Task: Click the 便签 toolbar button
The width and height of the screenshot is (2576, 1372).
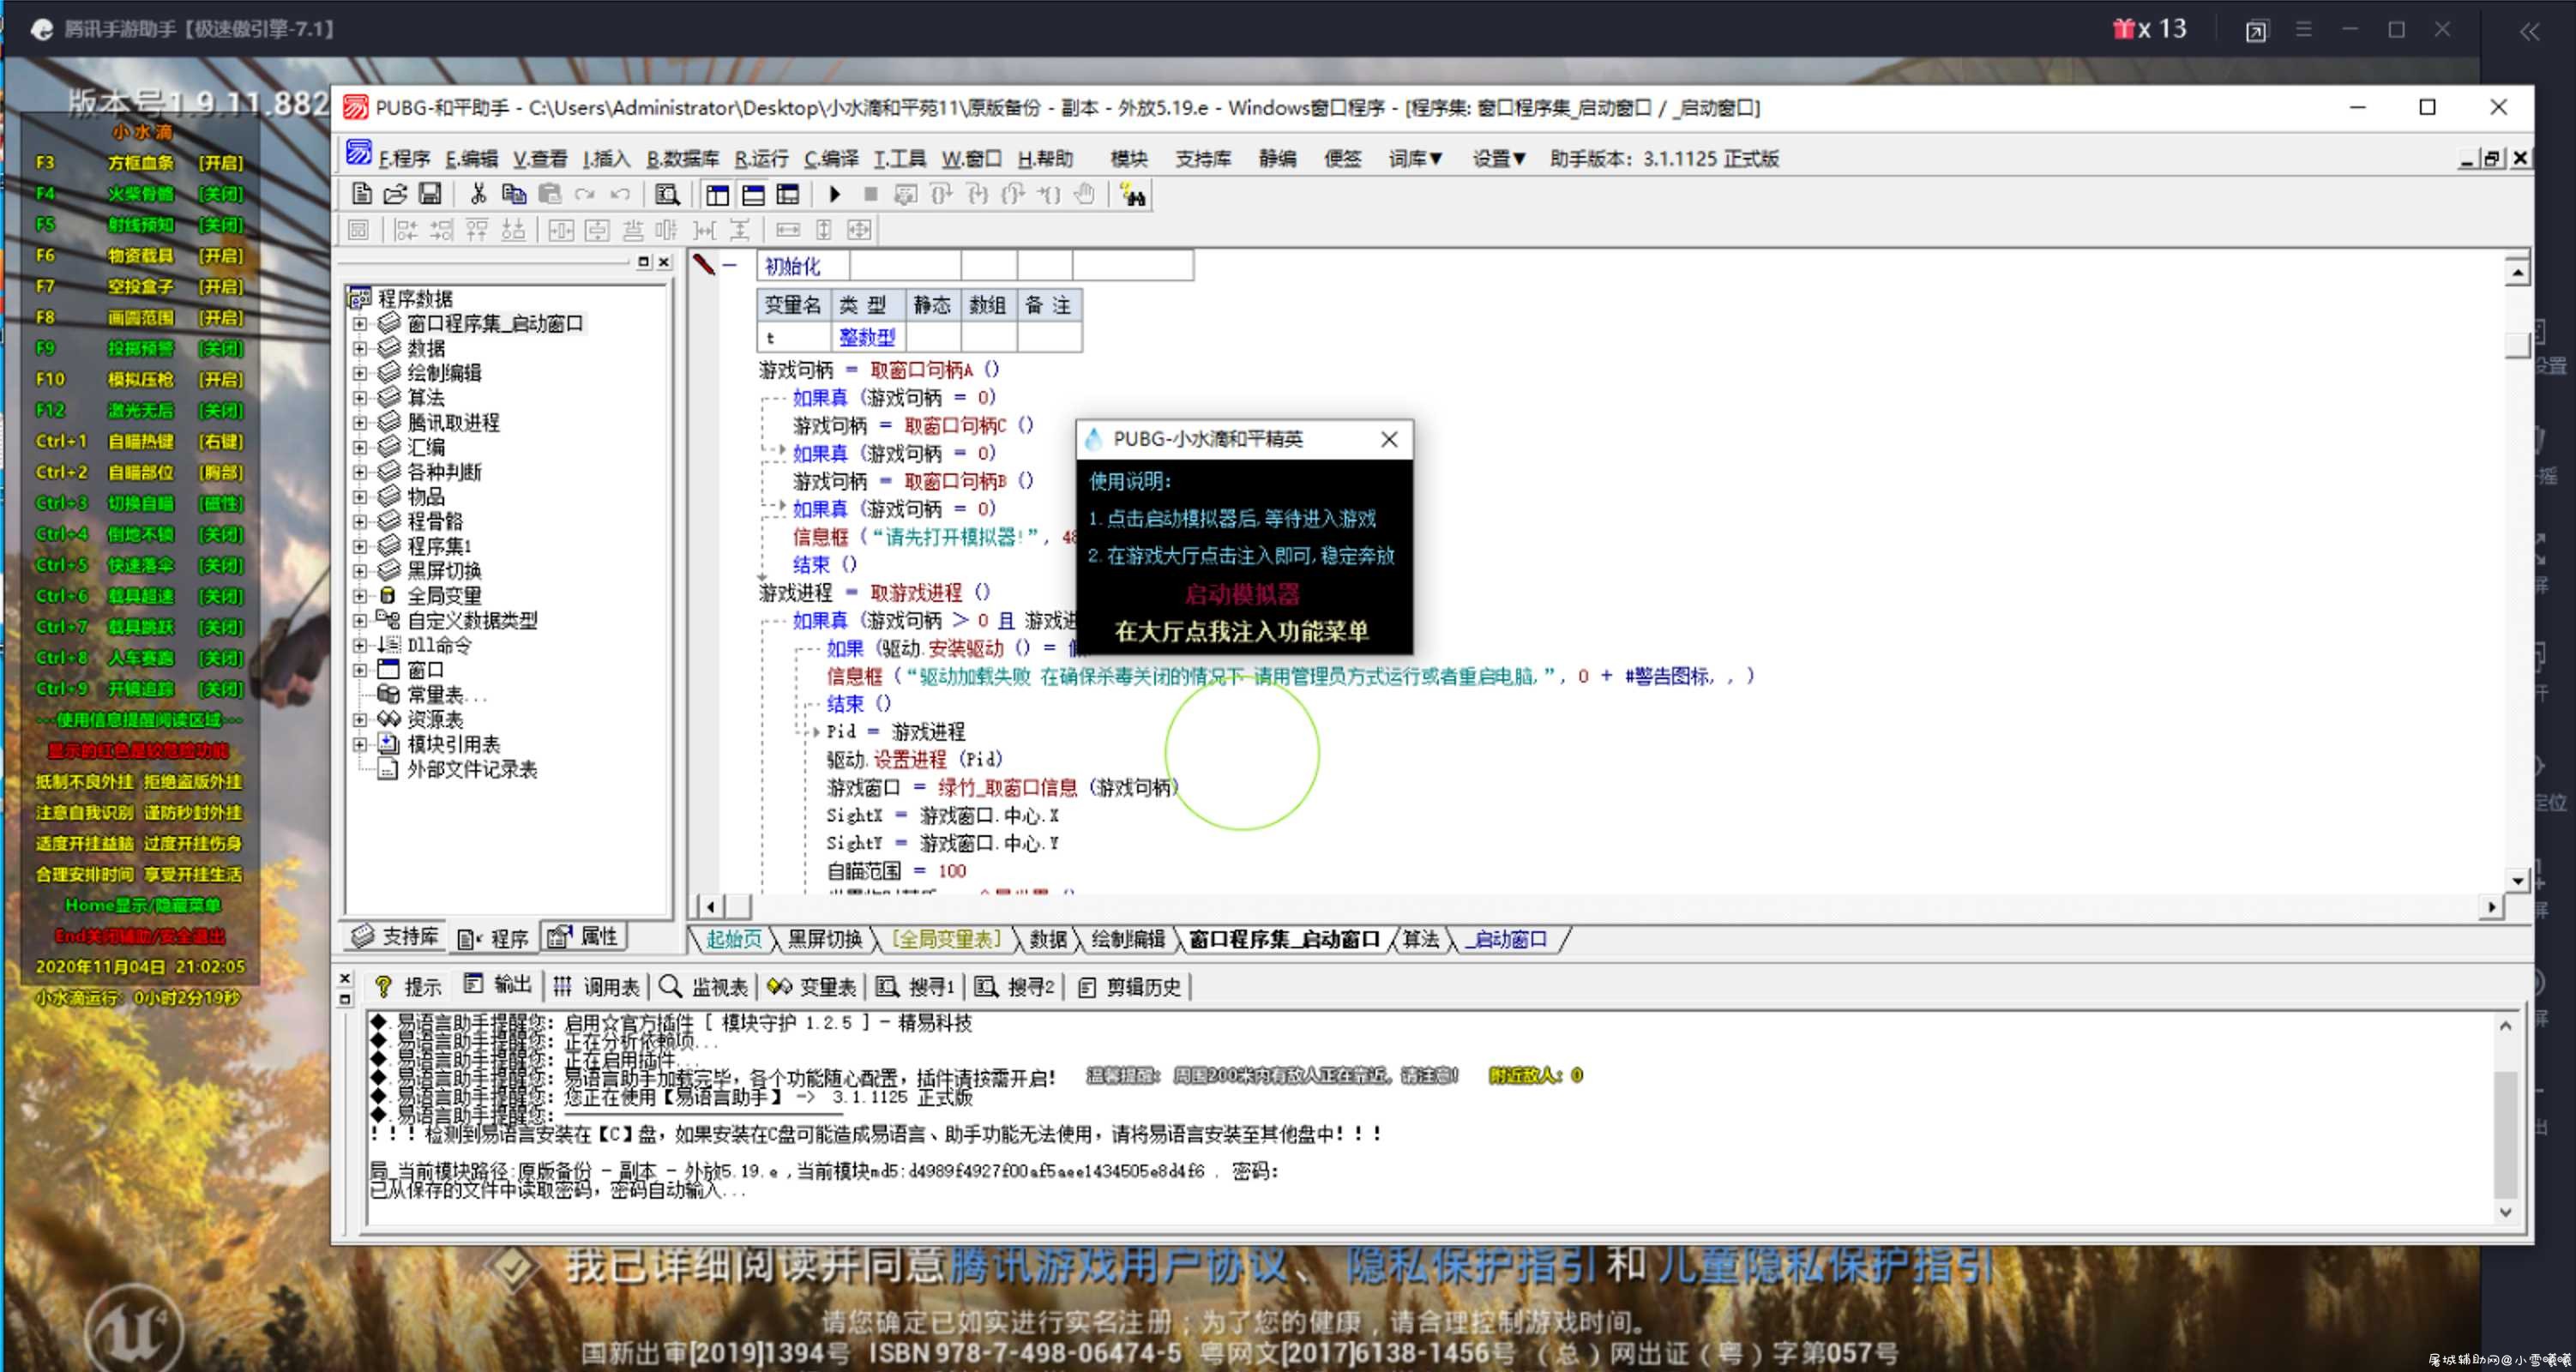Action: pyautogui.click(x=1342, y=159)
